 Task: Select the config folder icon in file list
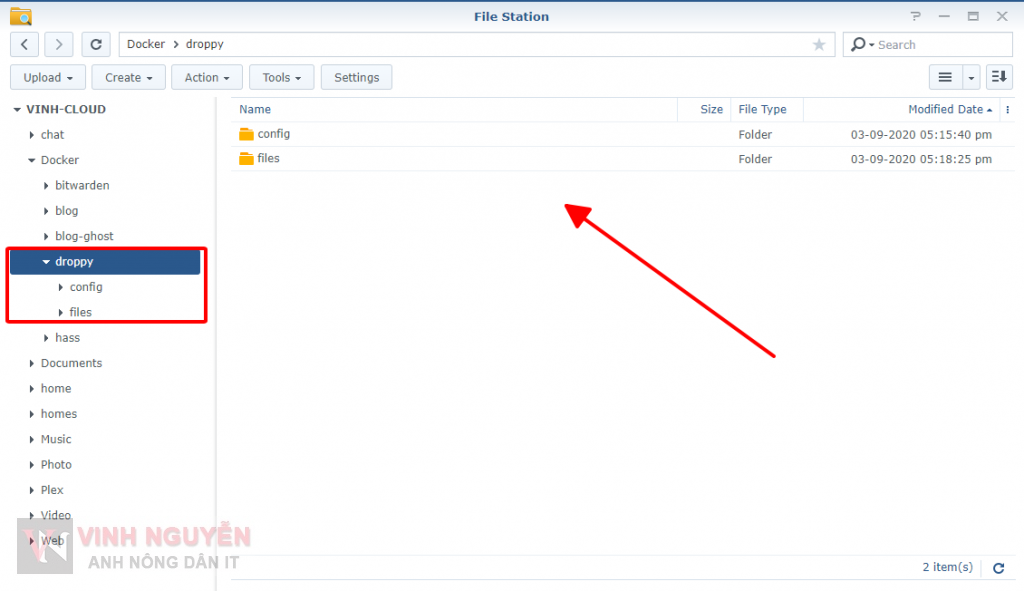click(246, 134)
